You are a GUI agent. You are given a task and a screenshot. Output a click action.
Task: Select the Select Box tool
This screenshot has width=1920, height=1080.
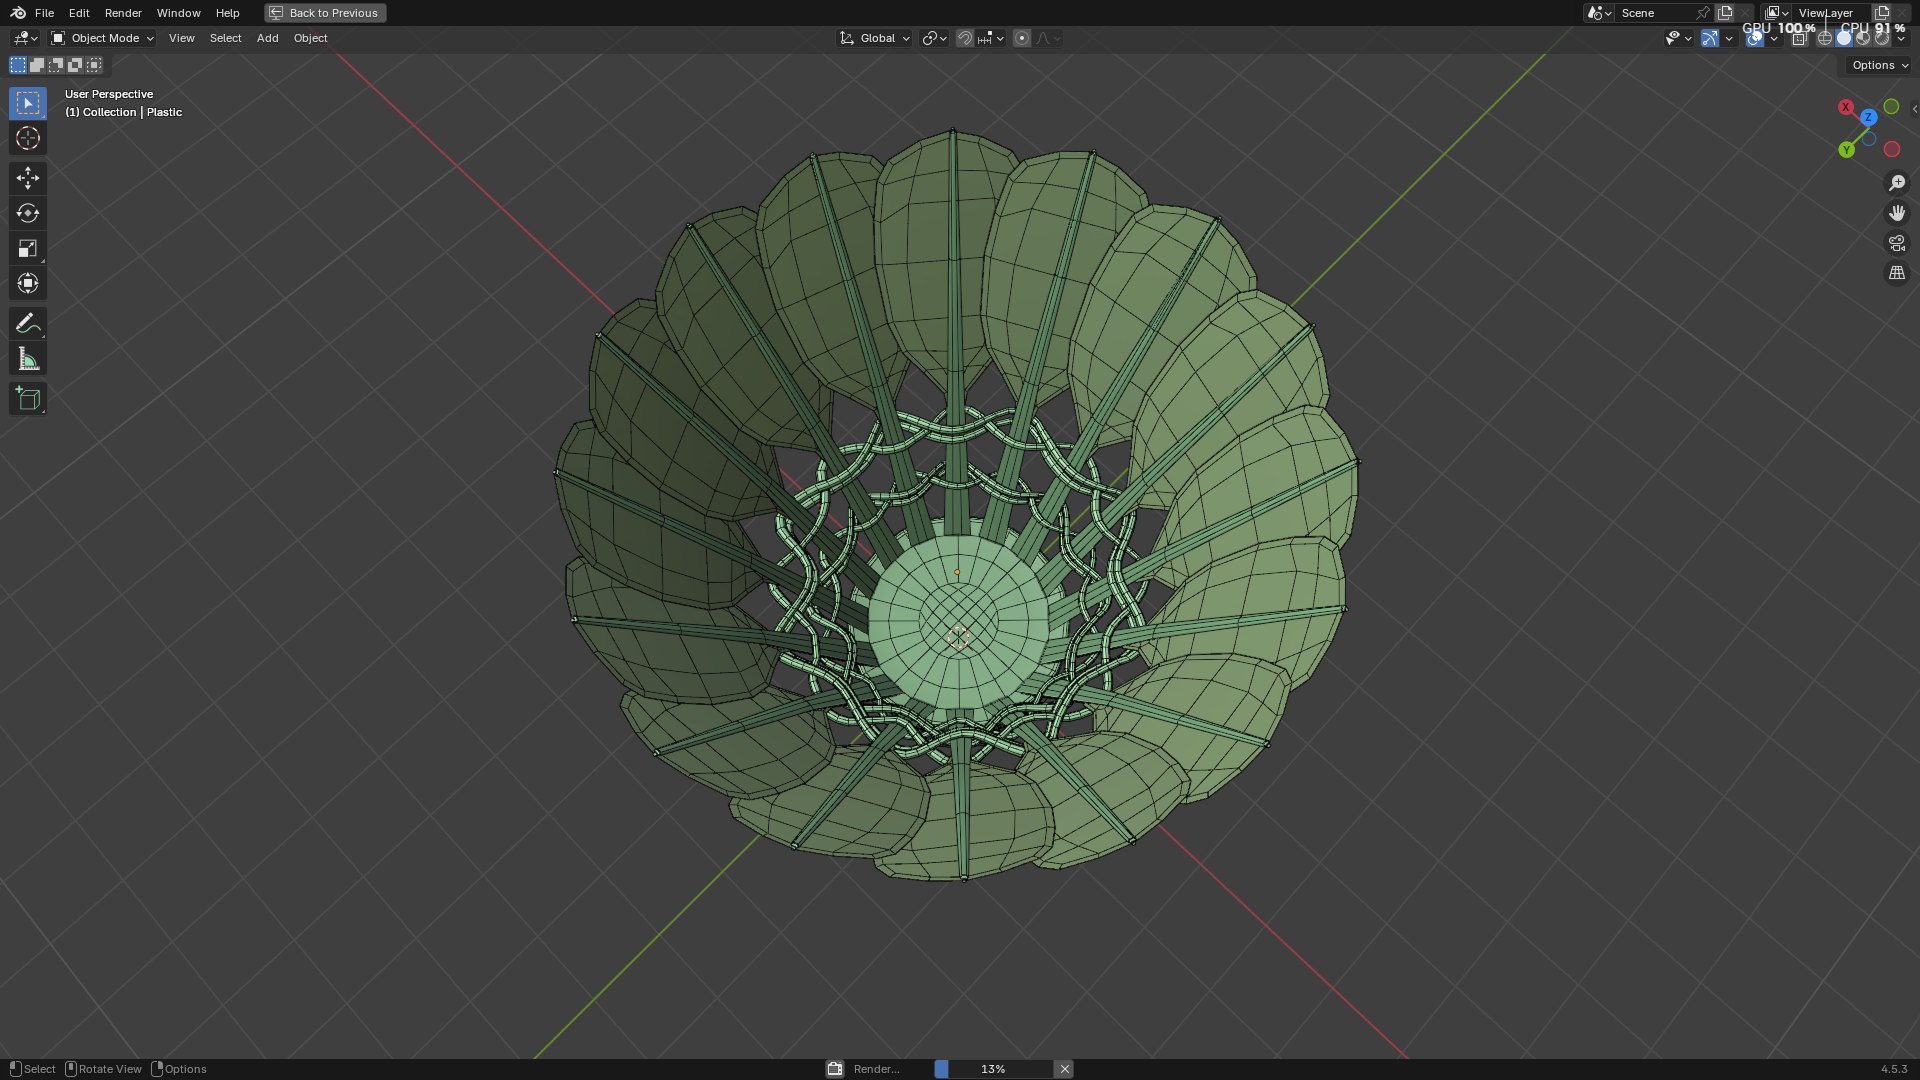(x=28, y=103)
